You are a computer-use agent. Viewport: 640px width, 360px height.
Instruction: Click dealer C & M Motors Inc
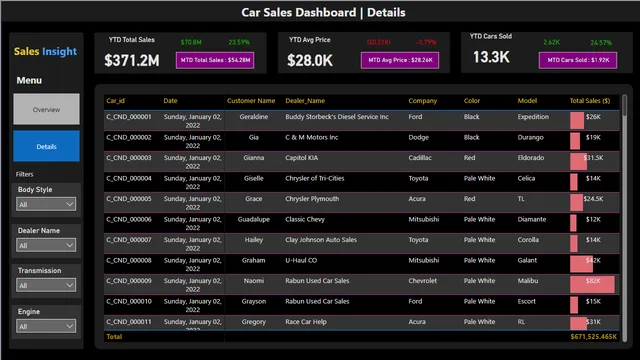[x=311, y=137]
